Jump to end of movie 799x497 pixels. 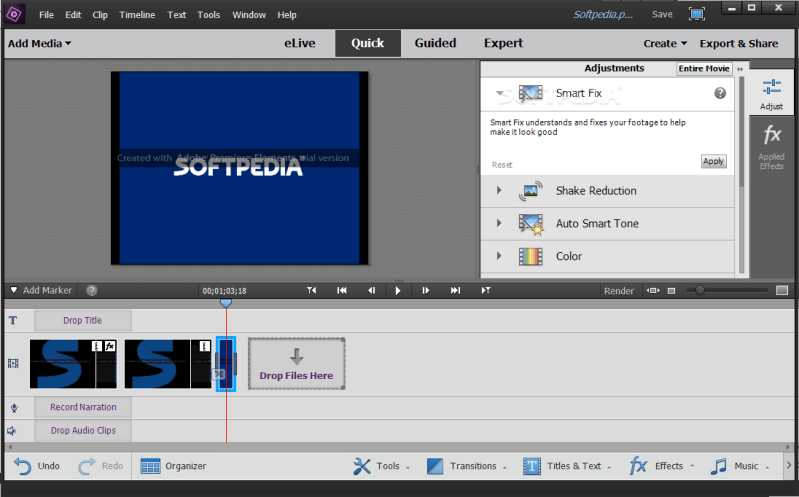coord(455,291)
